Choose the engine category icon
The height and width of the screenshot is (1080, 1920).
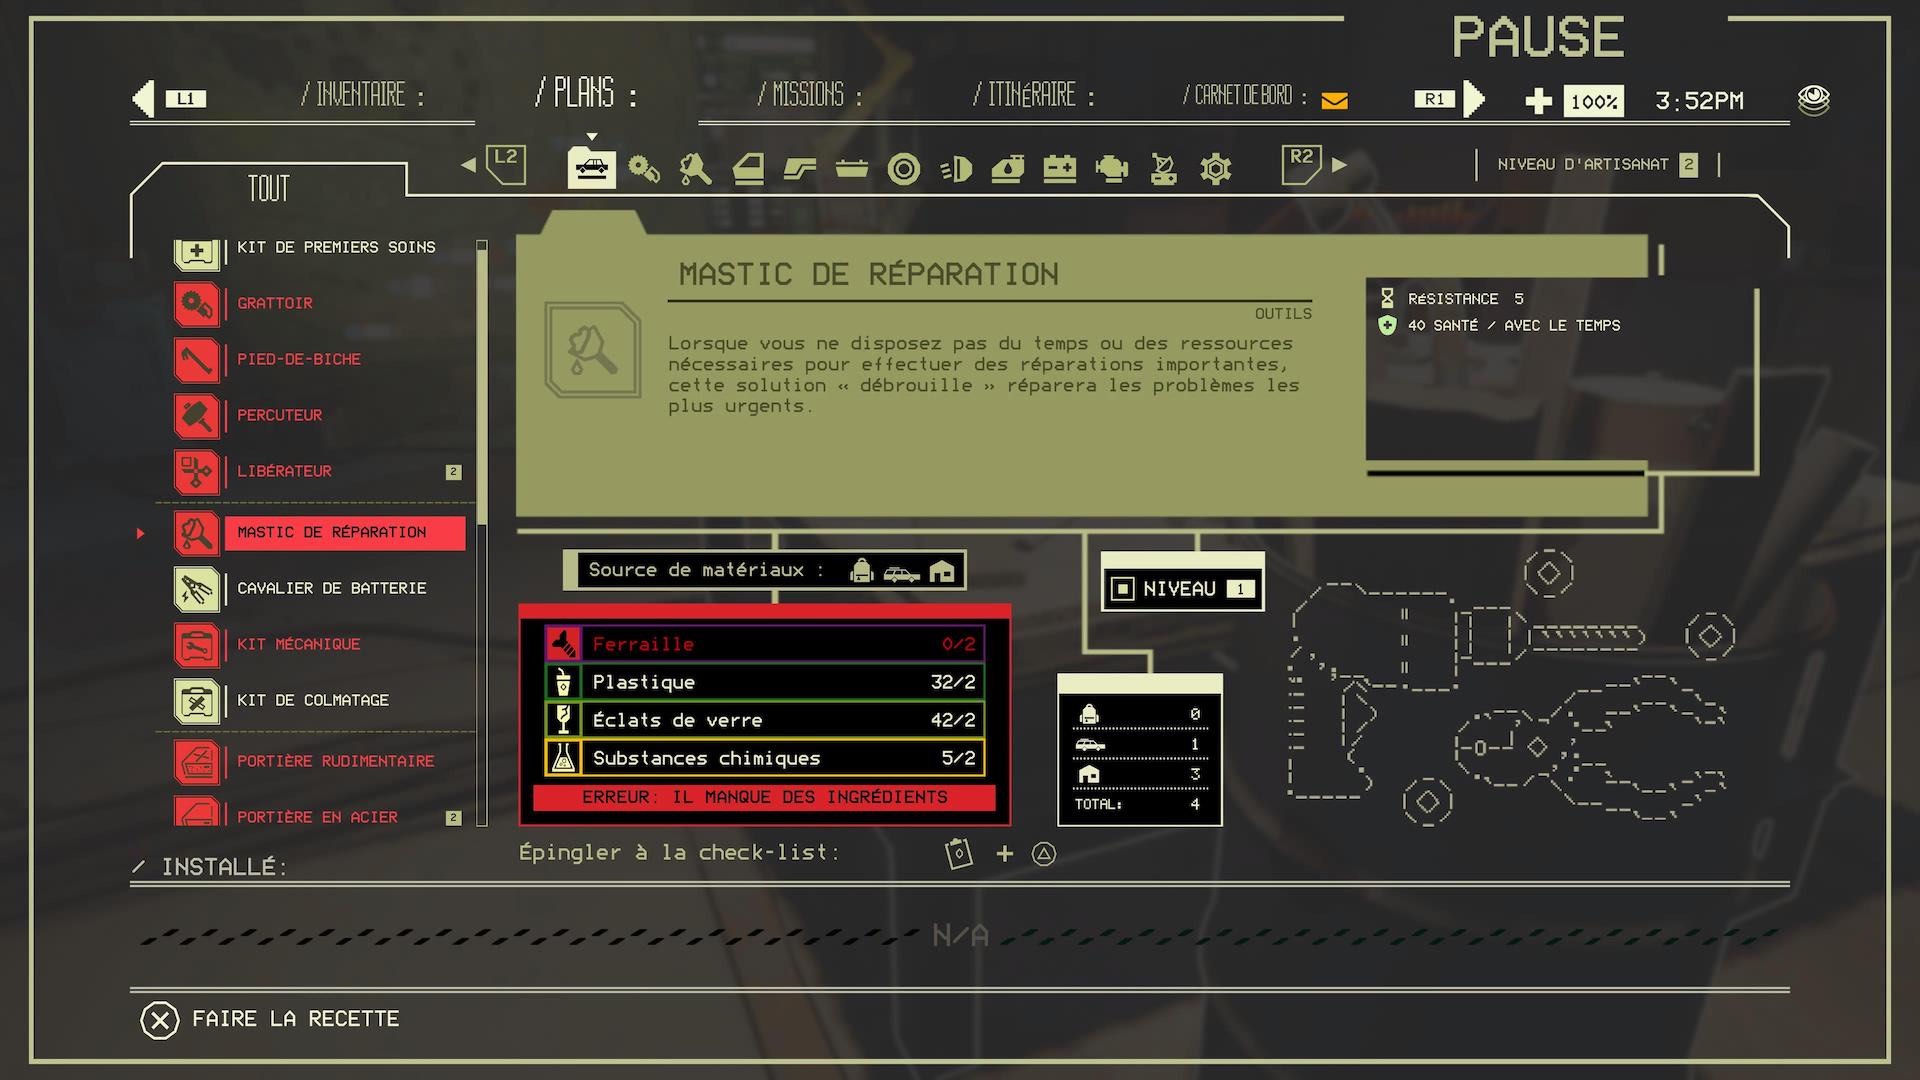(x=1111, y=169)
